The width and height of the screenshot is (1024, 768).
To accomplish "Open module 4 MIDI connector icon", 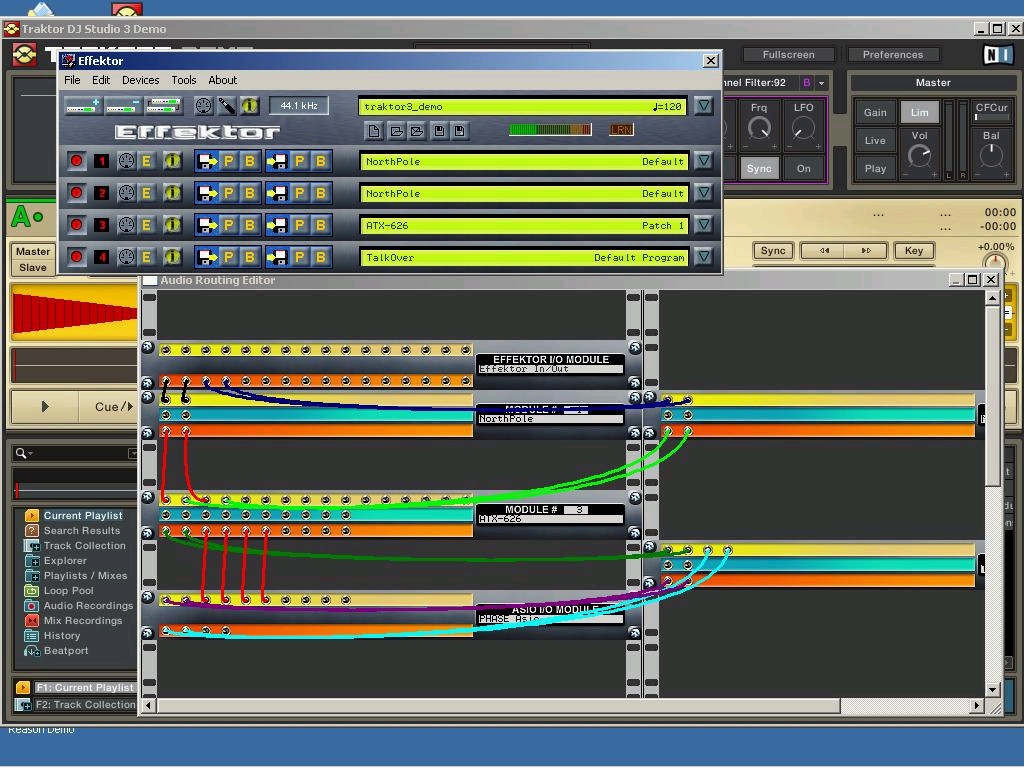I will point(126,257).
